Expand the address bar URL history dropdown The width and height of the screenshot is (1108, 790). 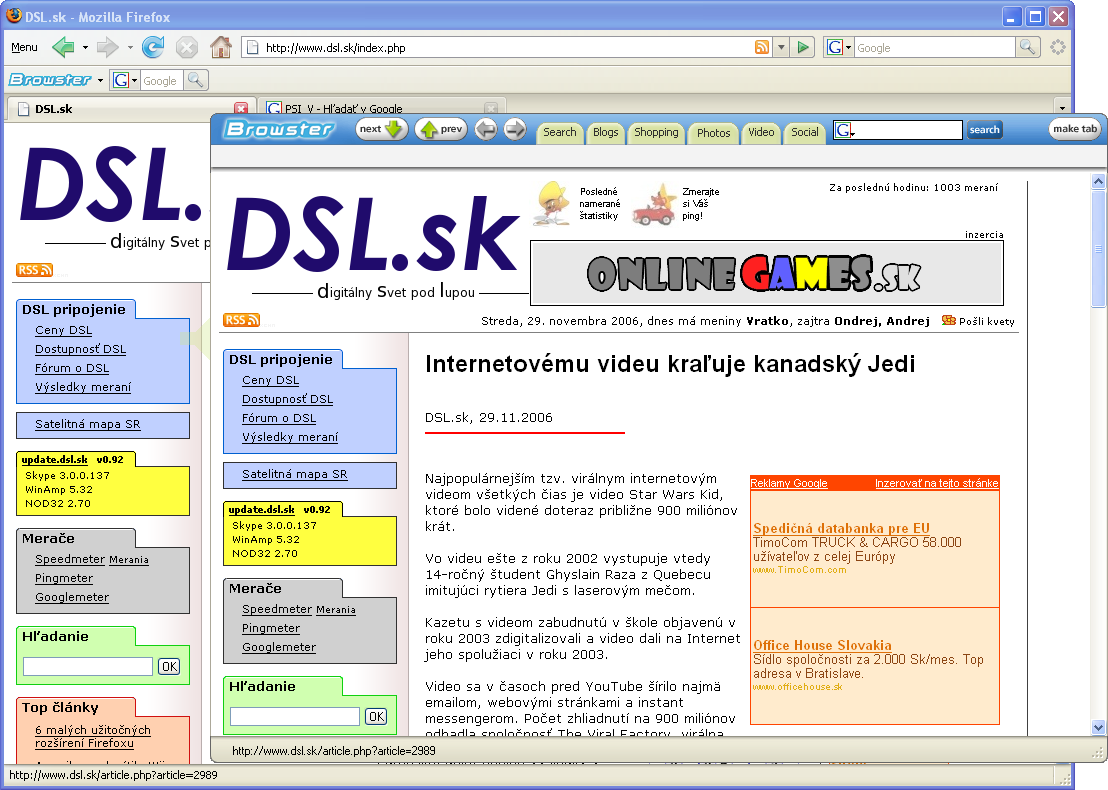coord(781,47)
